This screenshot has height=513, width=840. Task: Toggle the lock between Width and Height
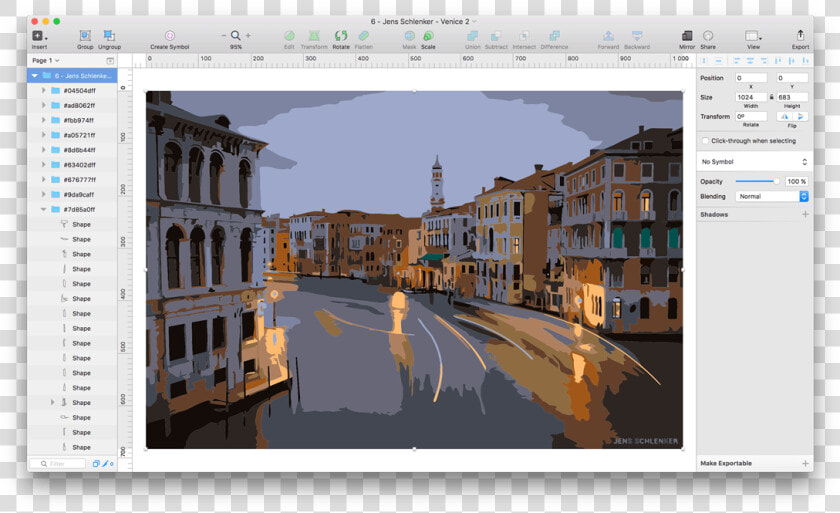[772, 97]
